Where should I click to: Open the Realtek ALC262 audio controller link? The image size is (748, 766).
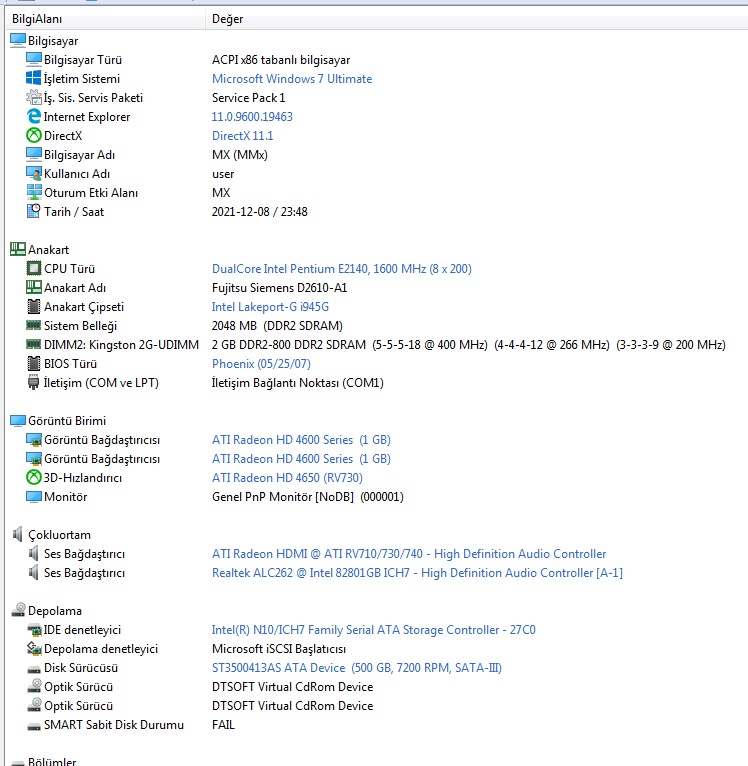[x=417, y=573]
